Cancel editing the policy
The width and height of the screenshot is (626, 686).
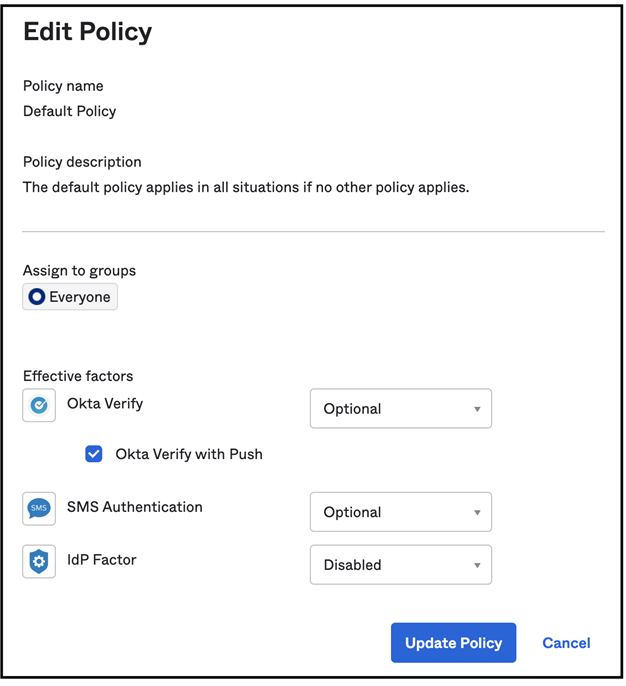pyautogui.click(x=566, y=643)
